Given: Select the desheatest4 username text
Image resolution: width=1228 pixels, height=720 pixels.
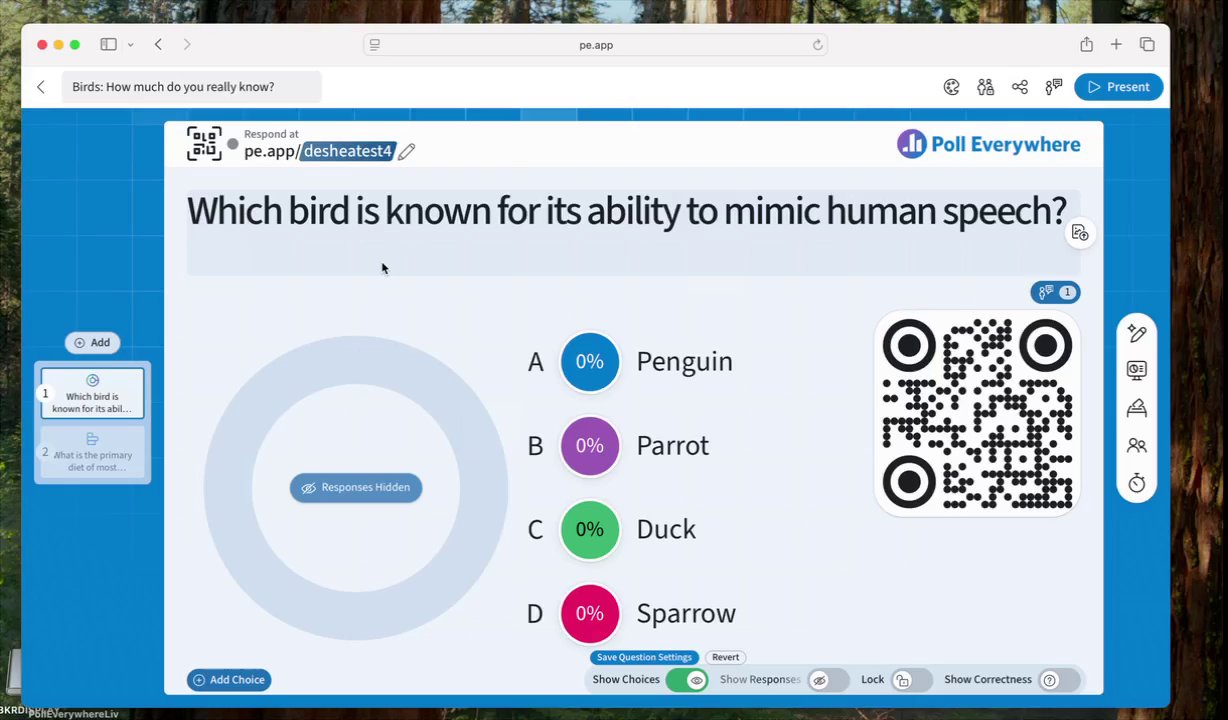Looking at the screenshot, I should (x=348, y=151).
